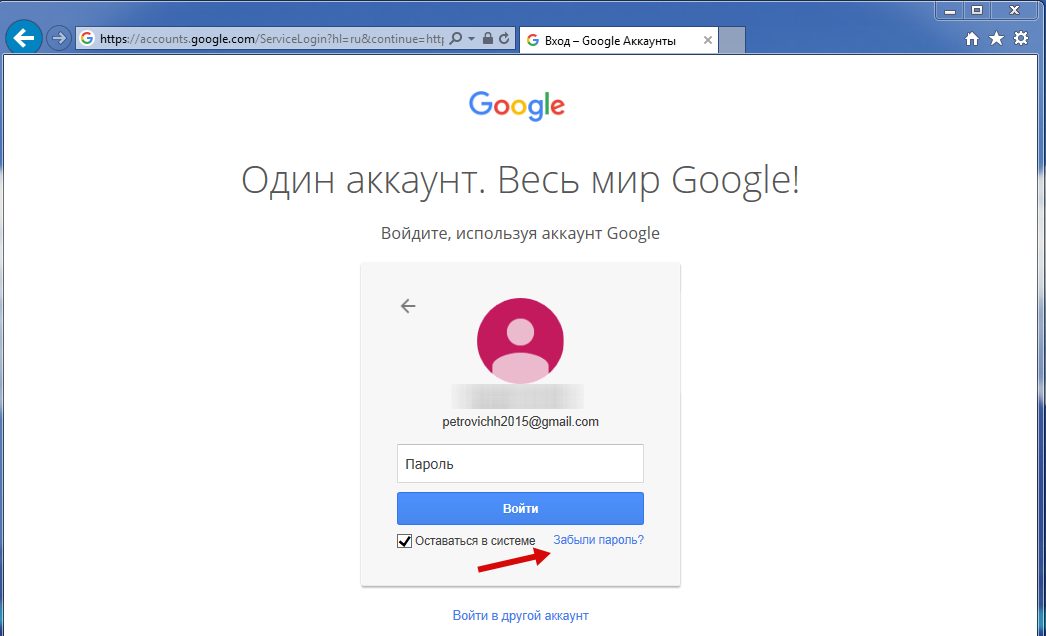Click the browser forward arrow button
This screenshot has width=1046, height=636.
click(x=59, y=39)
